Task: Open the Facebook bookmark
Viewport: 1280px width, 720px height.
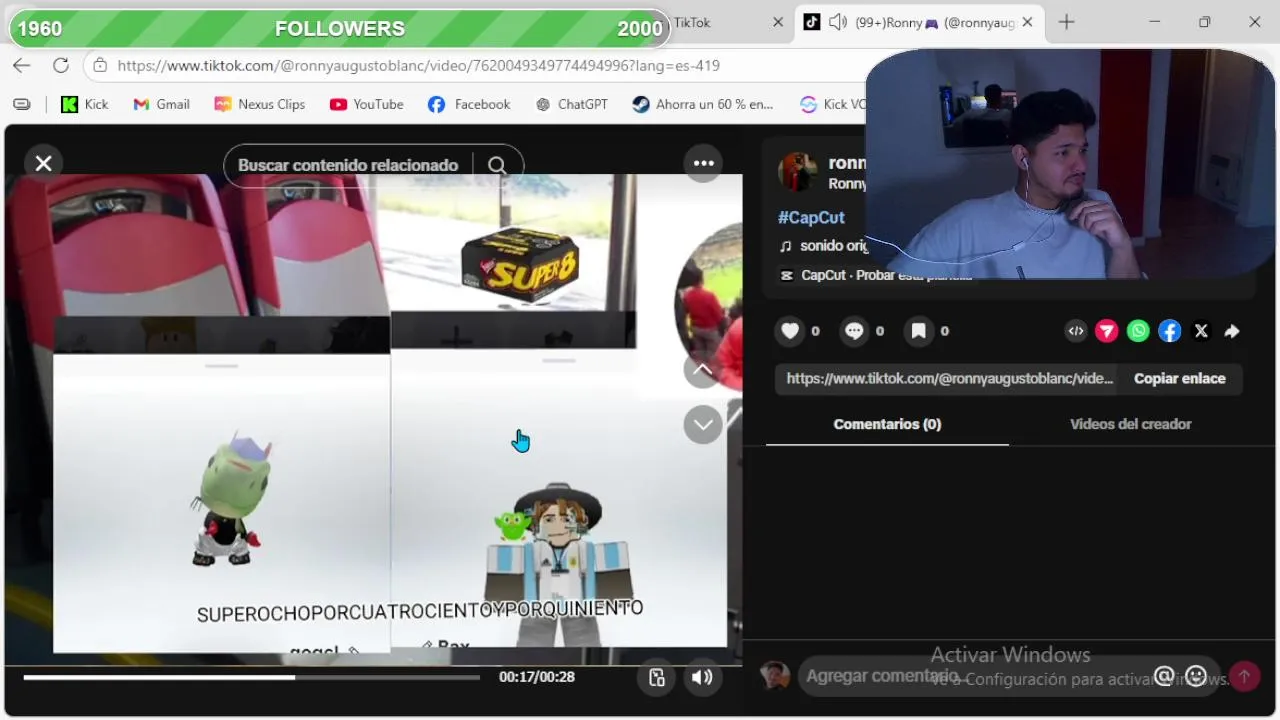Action: 469,104
